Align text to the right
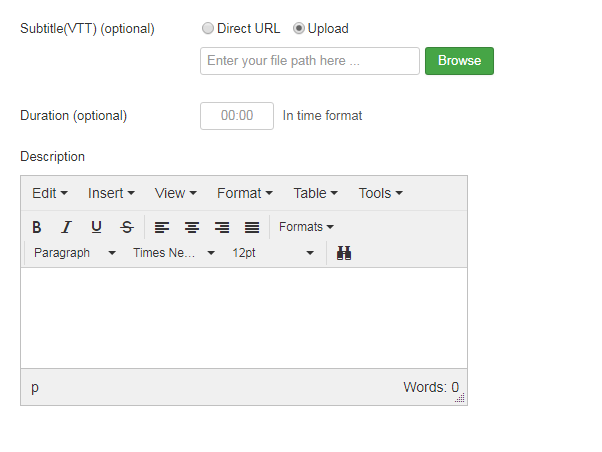The width and height of the screenshot is (602, 452). pos(222,227)
